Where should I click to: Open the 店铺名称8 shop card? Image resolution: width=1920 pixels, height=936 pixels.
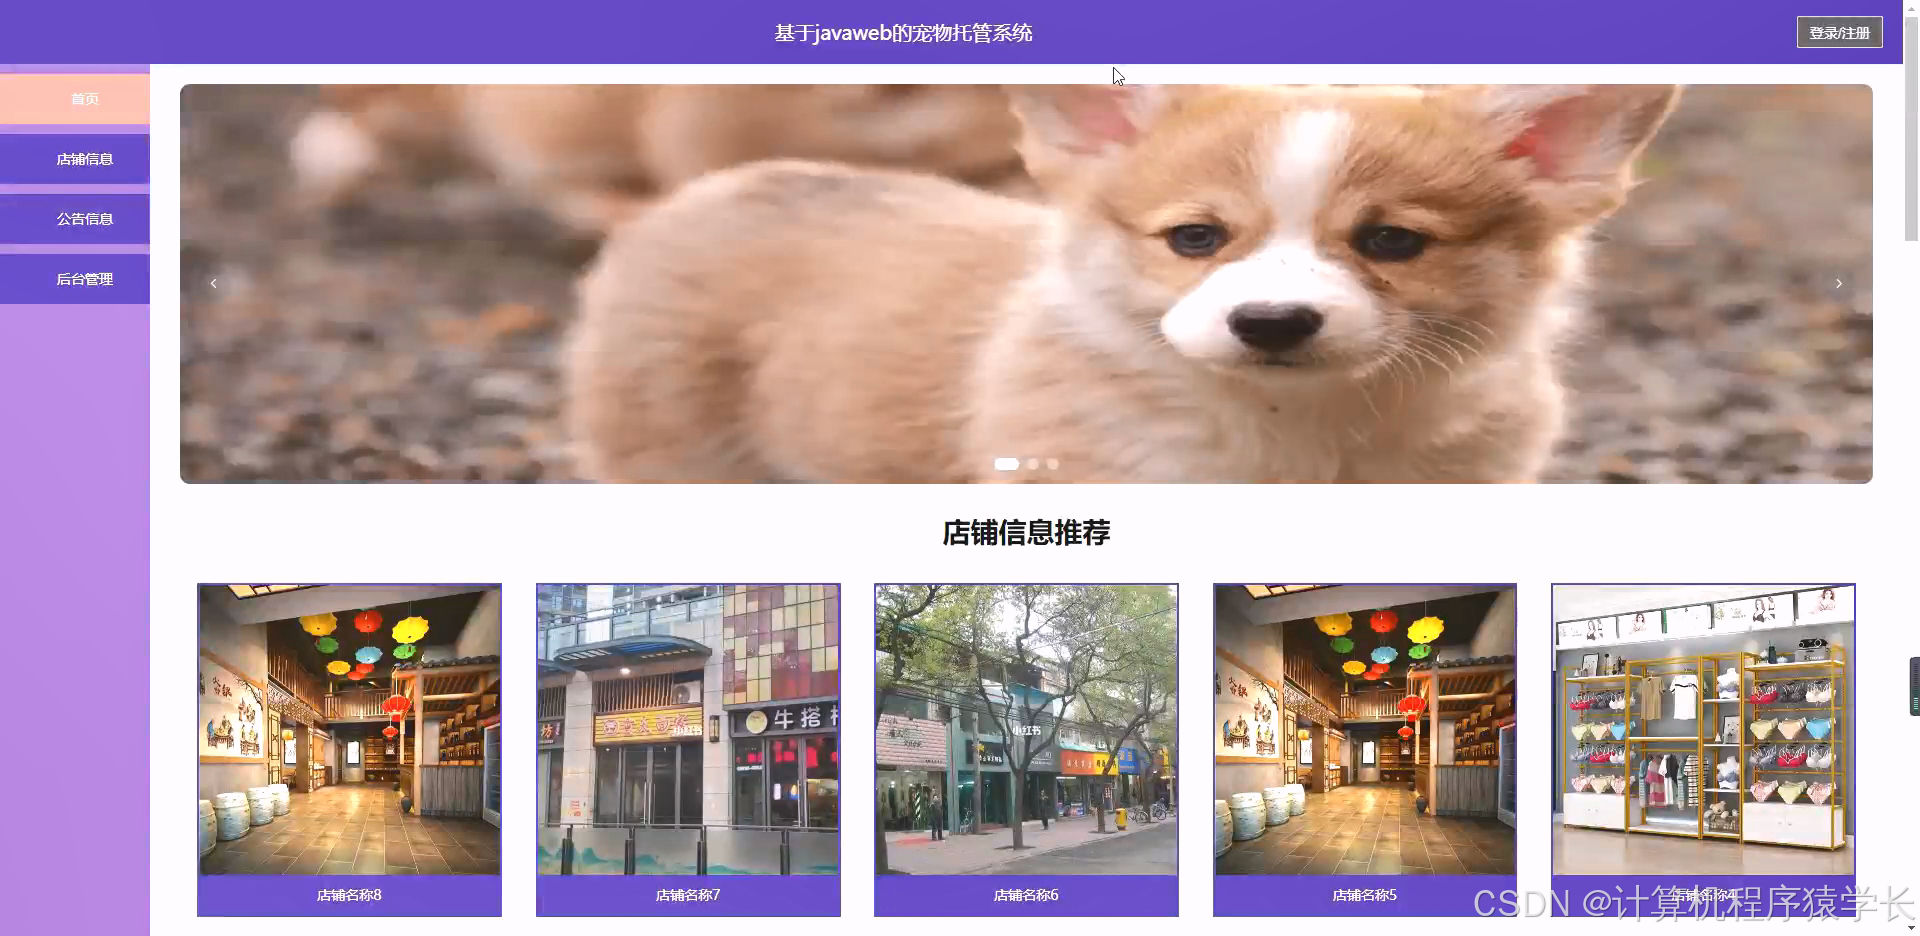click(349, 750)
